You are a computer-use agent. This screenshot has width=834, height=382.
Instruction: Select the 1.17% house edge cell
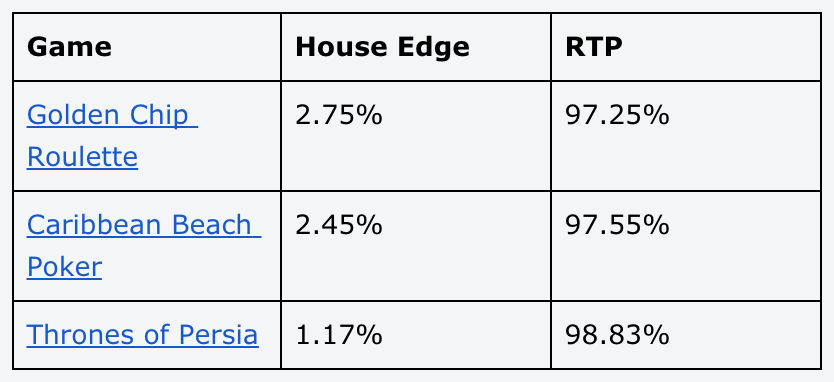pos(416,335)
